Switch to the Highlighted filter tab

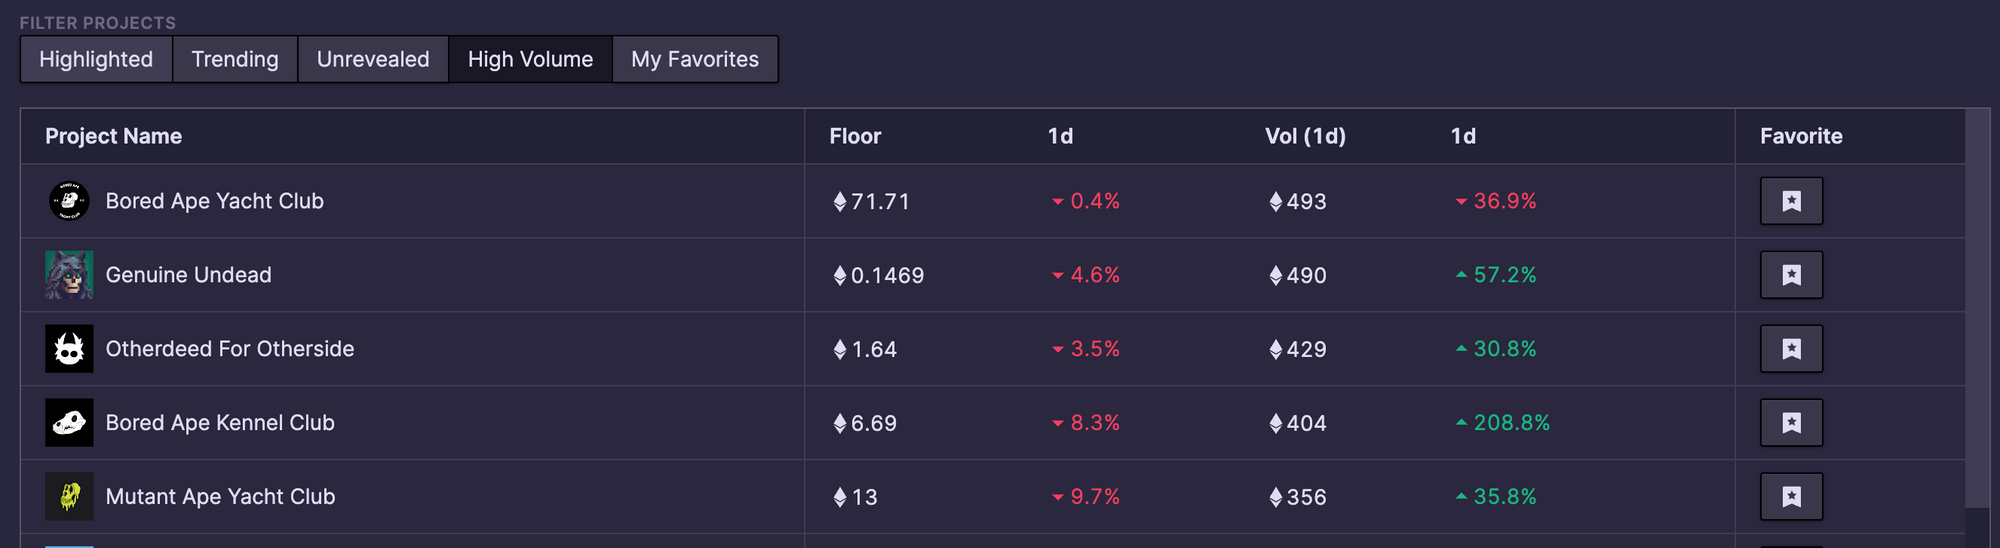click(x=96, y=59)
